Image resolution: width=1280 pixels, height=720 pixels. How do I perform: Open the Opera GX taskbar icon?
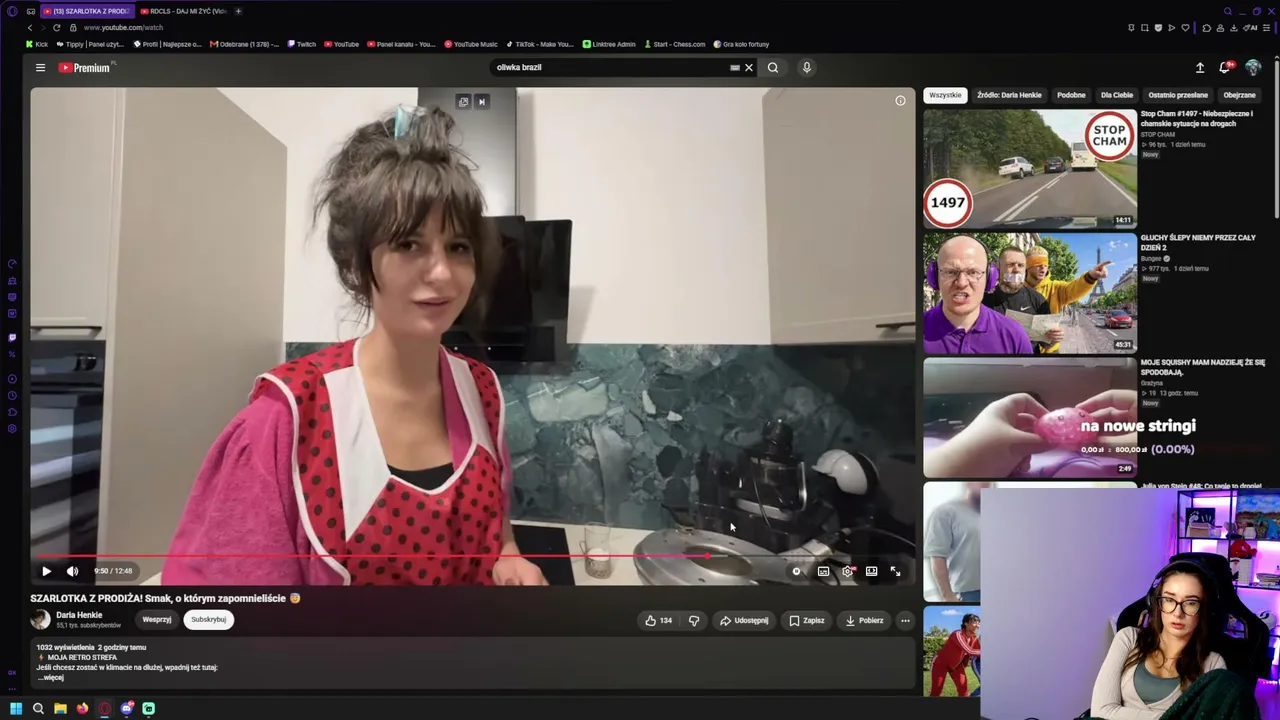pyautogui.click(x=104, y=709)
